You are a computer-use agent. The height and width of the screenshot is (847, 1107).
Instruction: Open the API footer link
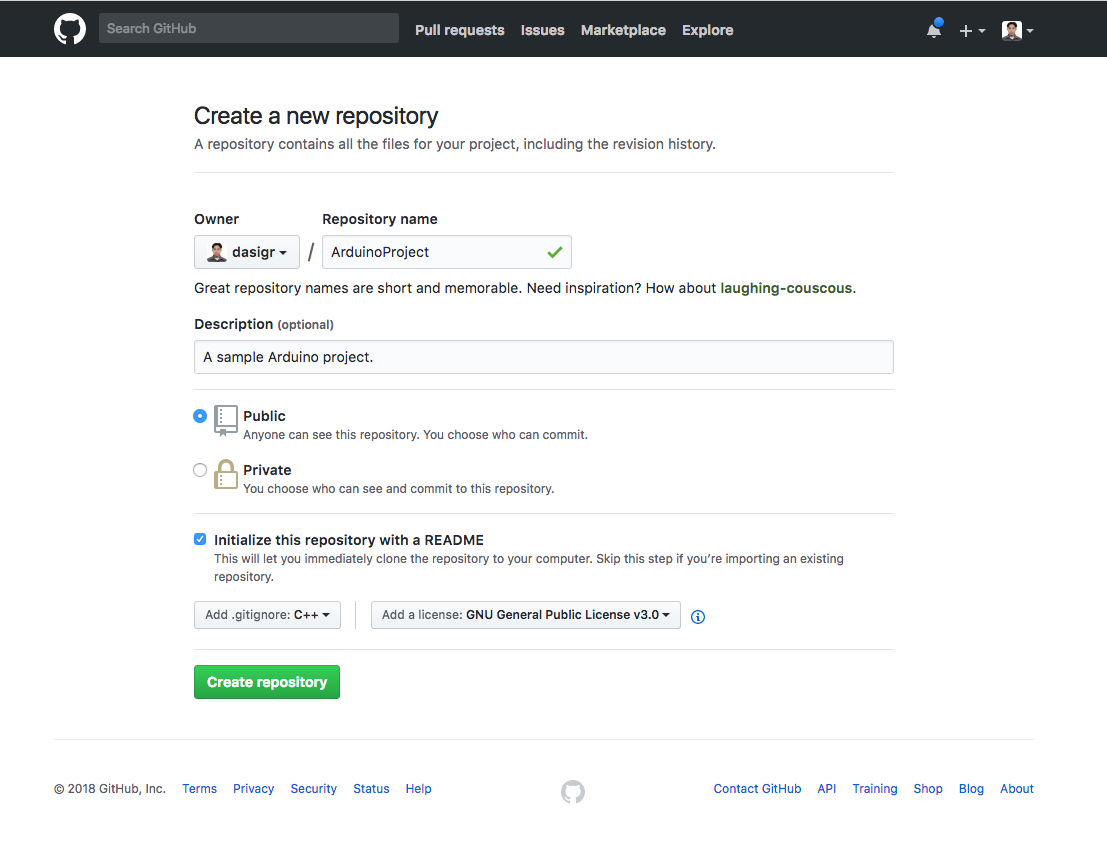click(827, 788)
